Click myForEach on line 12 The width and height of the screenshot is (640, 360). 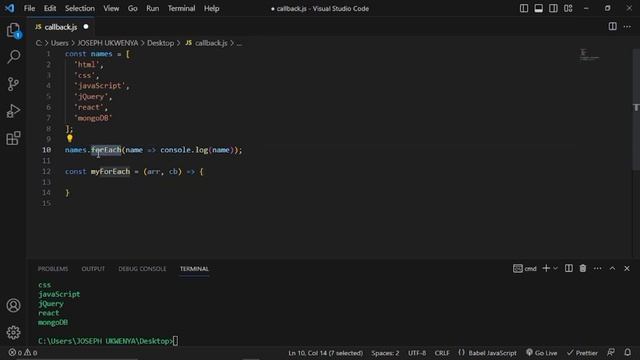point(110,171)
